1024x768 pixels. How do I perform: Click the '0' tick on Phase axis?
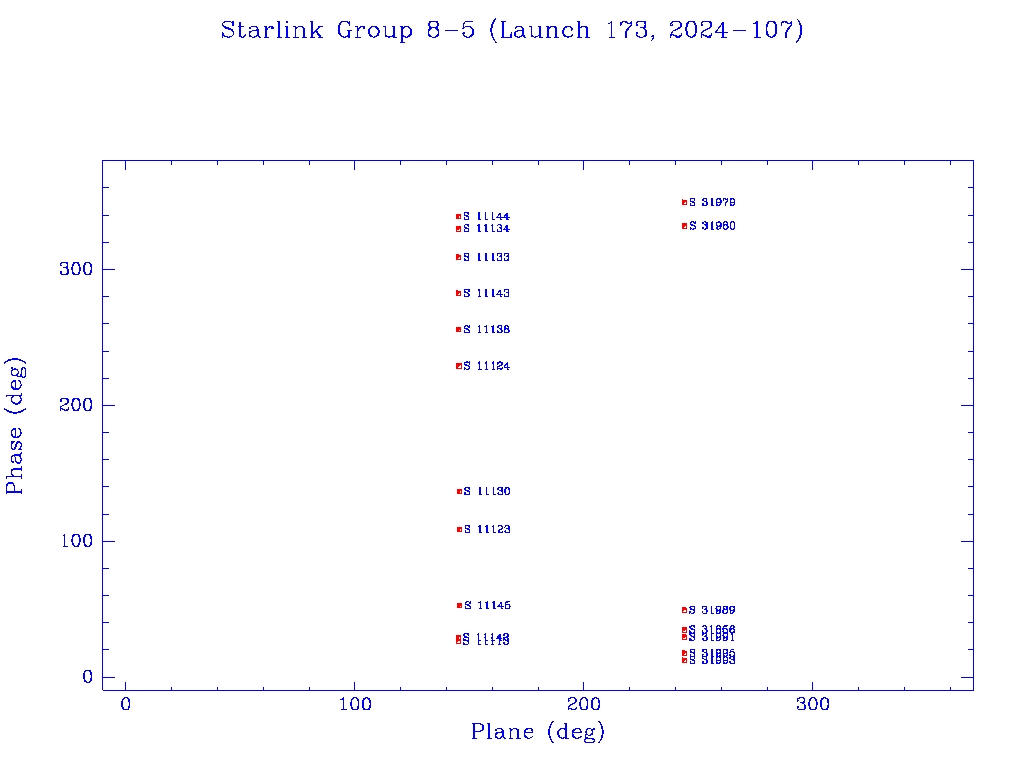(x=88, y=677)
